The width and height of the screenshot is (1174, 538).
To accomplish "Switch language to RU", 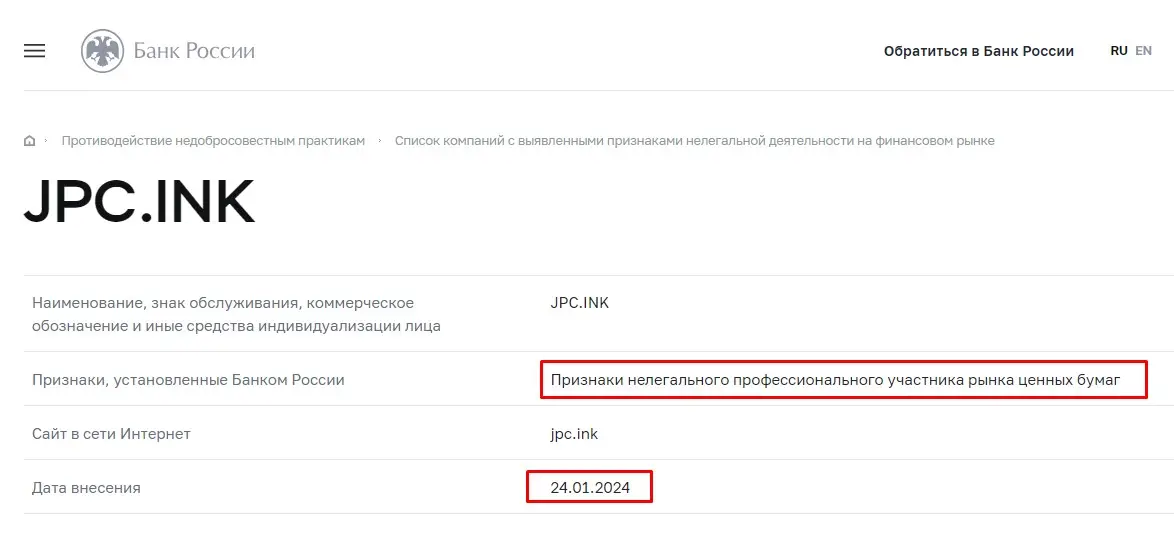I will [1119, 50].
